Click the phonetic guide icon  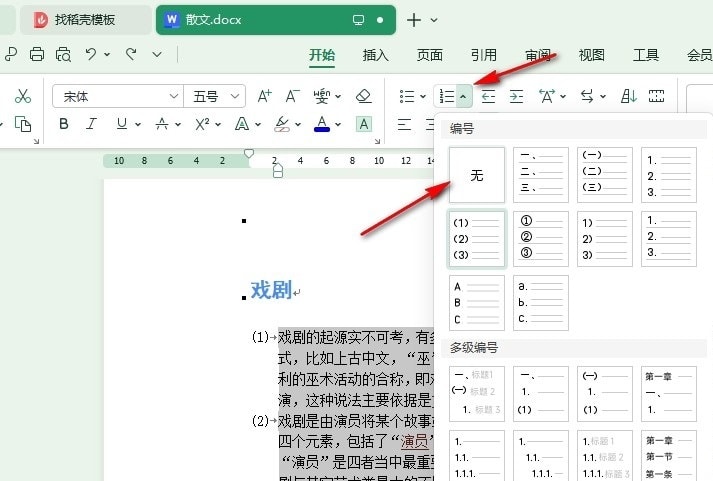(x=321, y=96)
